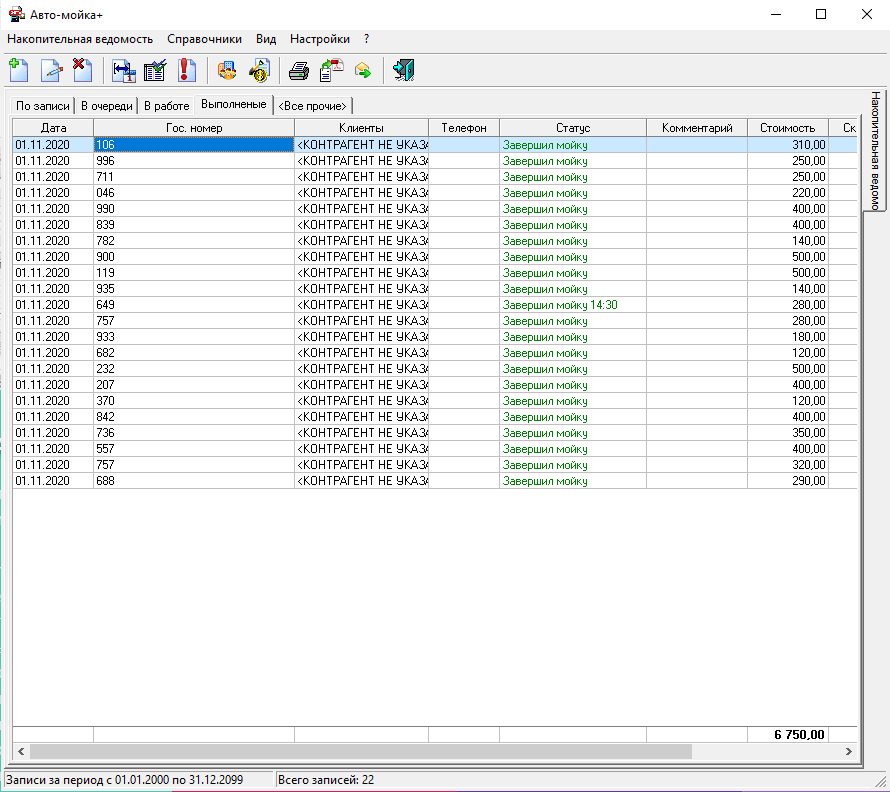Sort by the Дата column header
Image resolution: width=890 pixels, height=792 pixels.
pyautogui.click(x=53, y=128)
